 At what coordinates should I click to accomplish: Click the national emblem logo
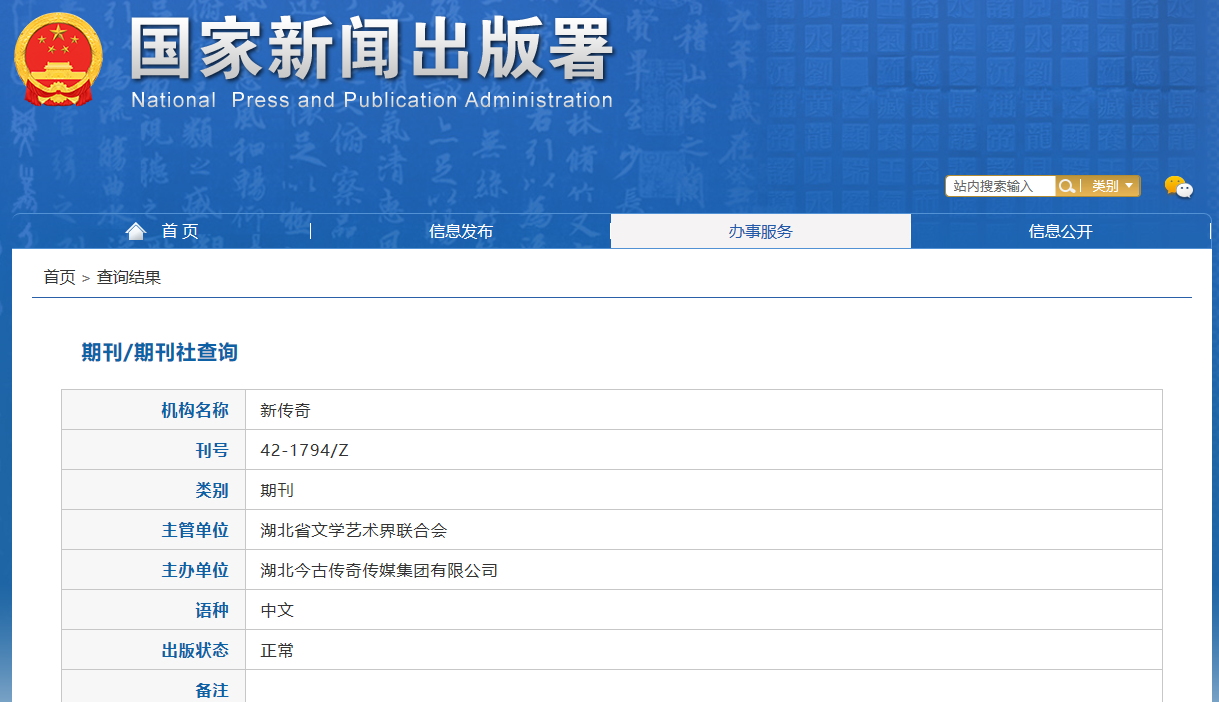58,59
